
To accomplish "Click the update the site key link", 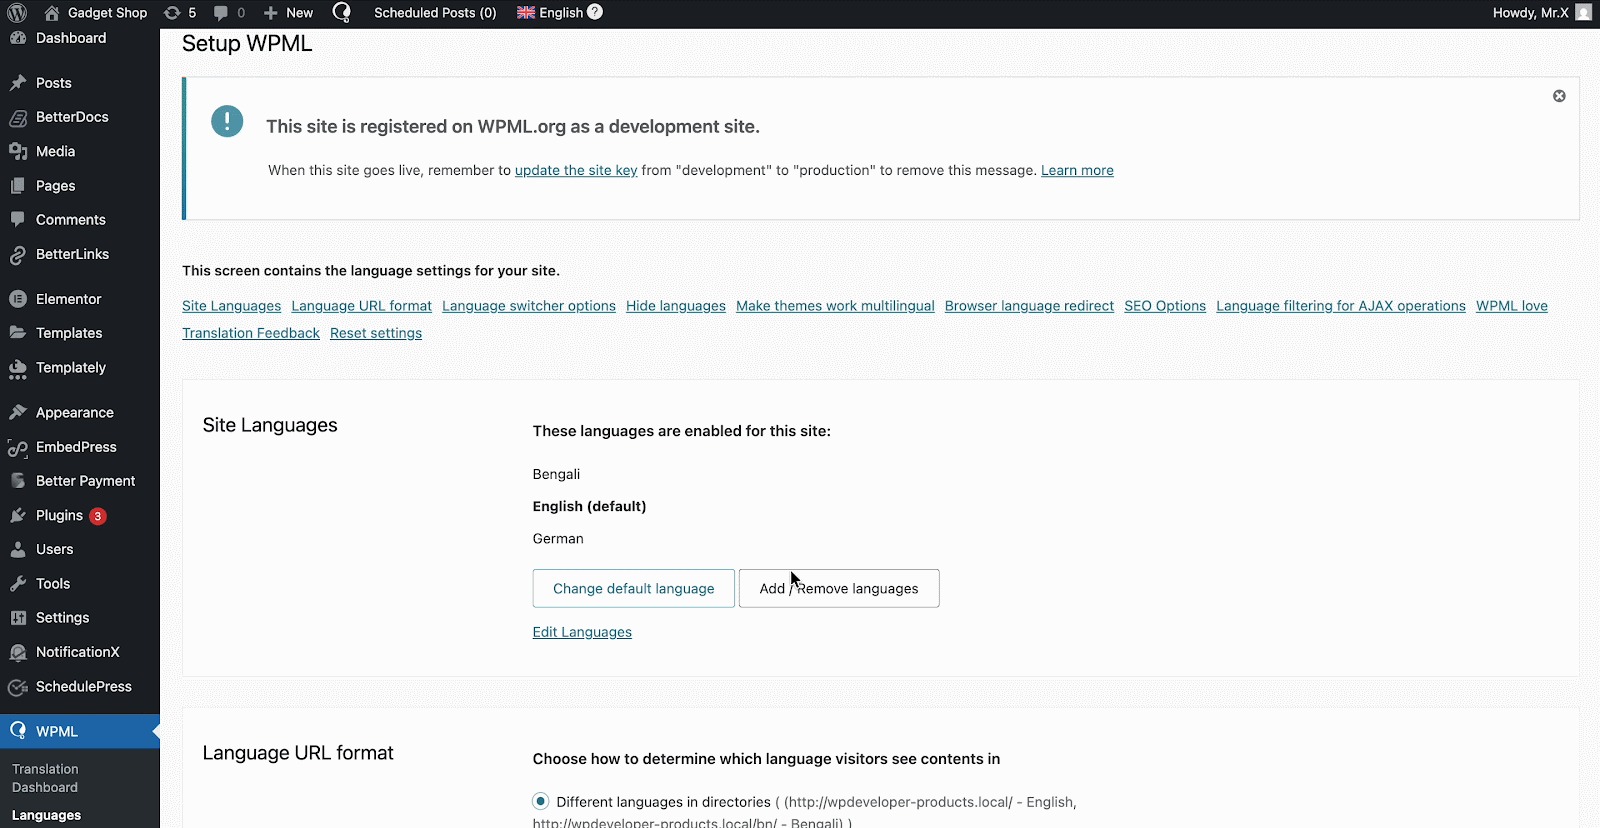I will 576,170.
